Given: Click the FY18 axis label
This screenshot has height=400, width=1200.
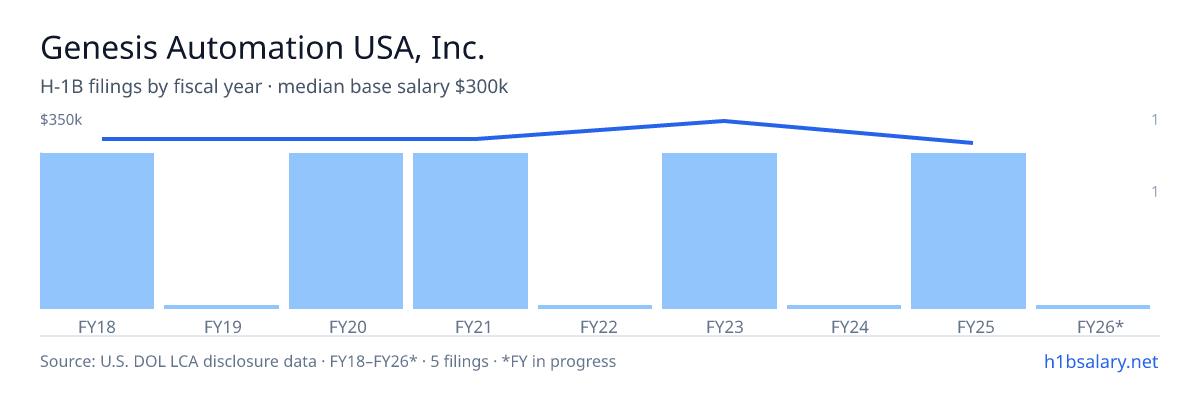Looking at the screenshot, I should 97,326.
